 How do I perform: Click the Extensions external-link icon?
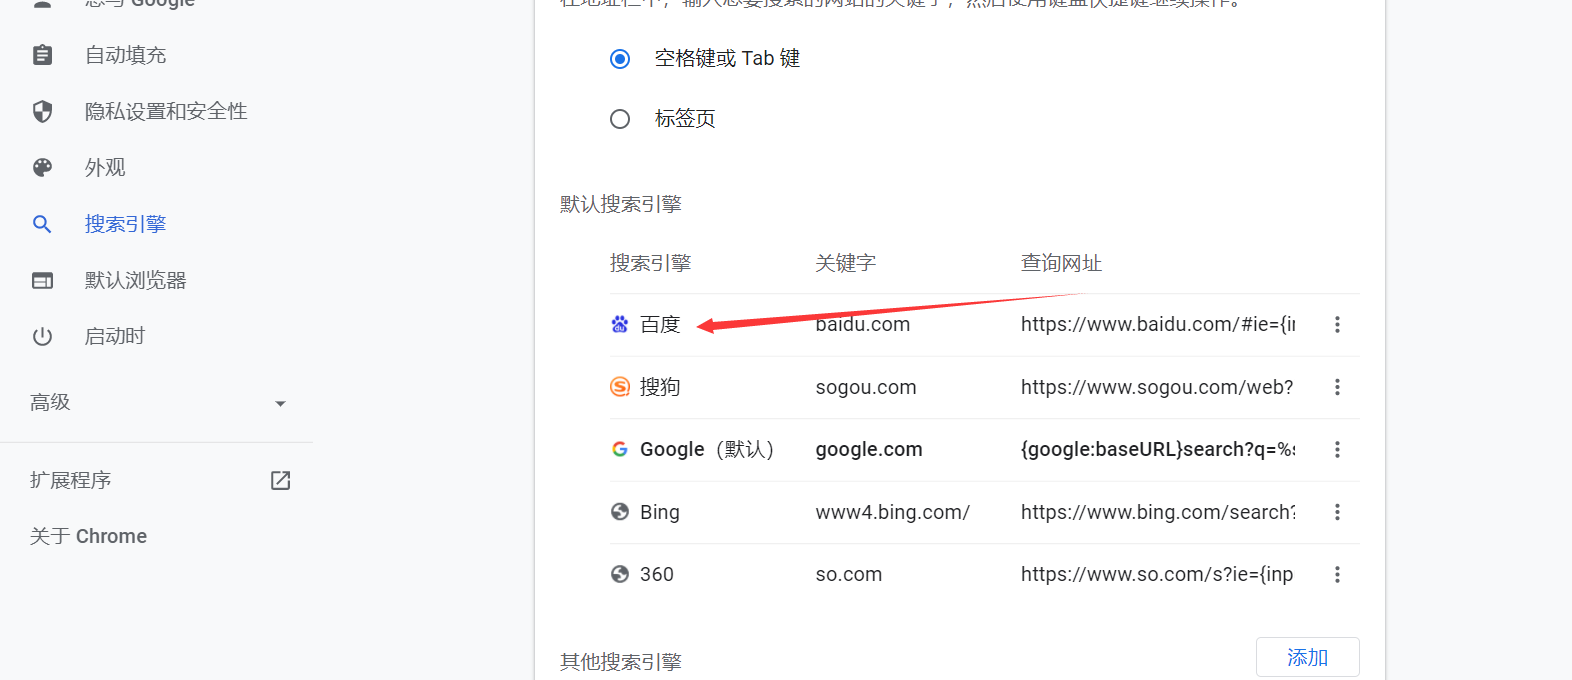tap(281, 480)
